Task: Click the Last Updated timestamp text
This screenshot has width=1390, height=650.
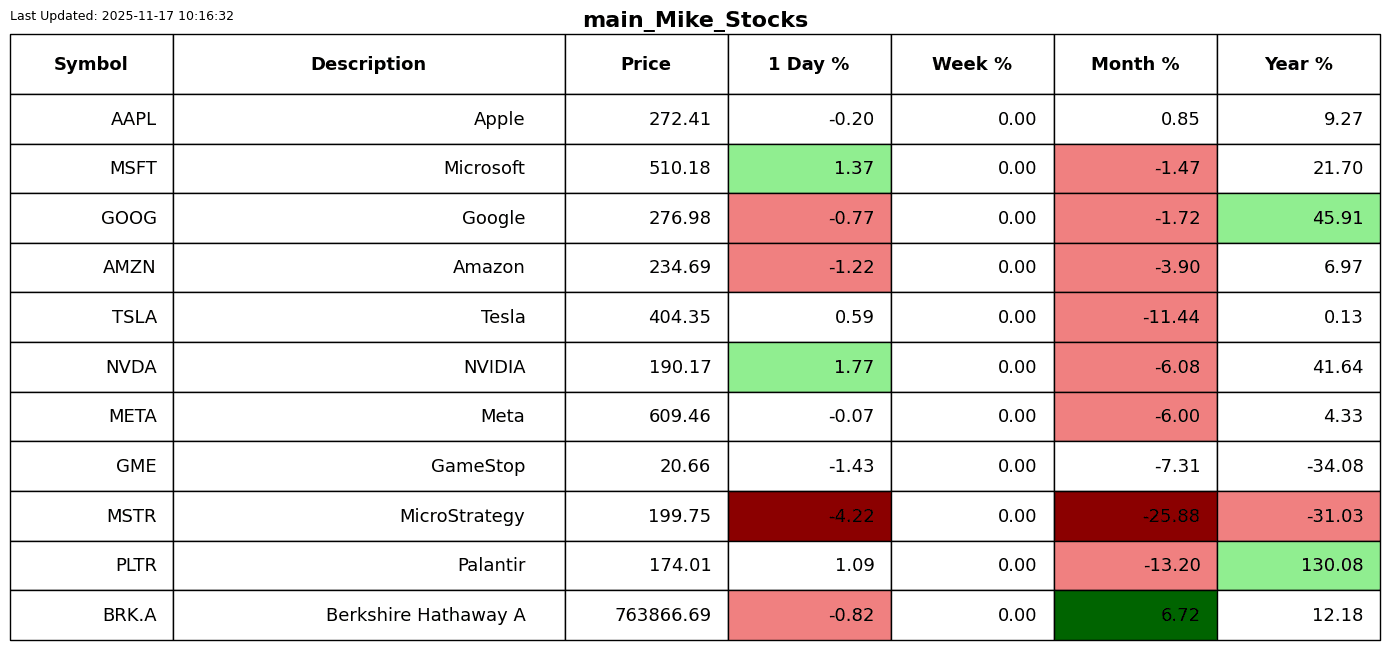Action: point(122,16)
